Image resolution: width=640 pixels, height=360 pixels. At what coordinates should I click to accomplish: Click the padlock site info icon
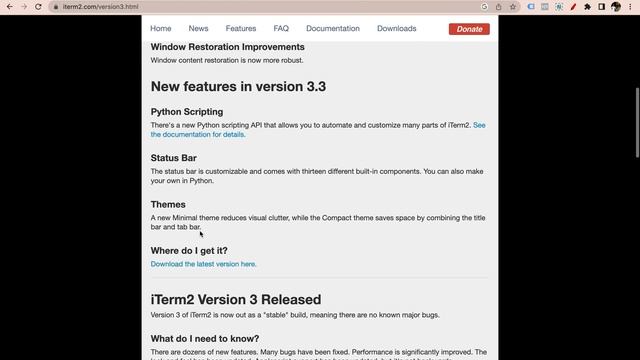click(x=56, y=7)
